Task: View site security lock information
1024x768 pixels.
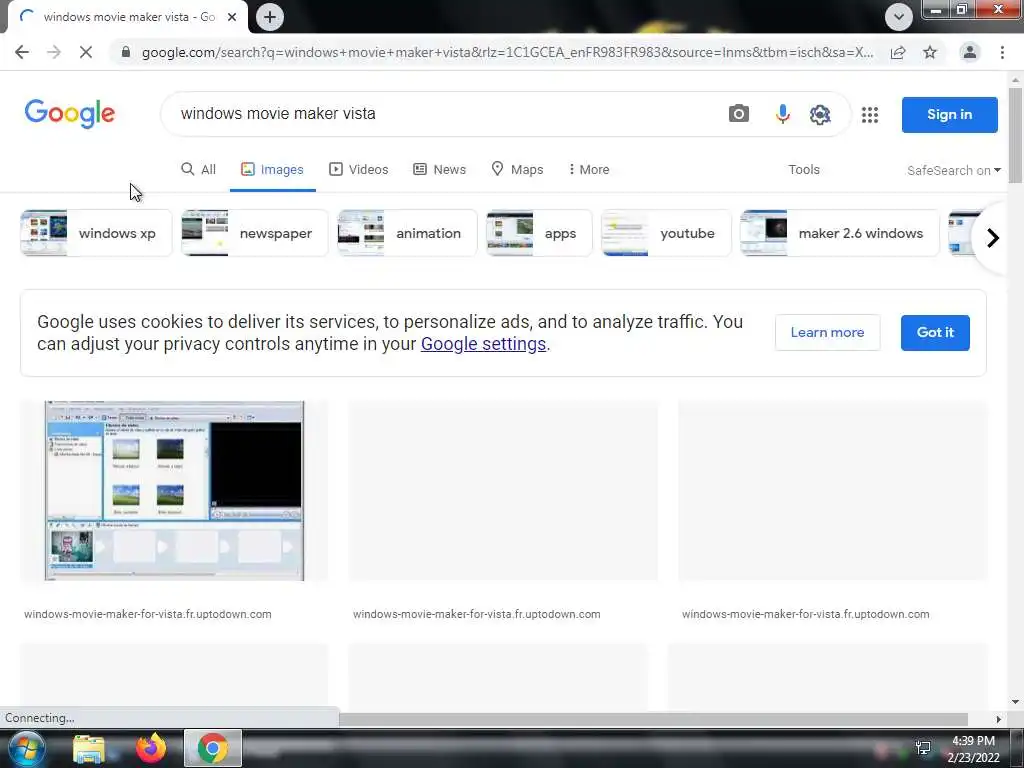Action: tap(126, 52)
